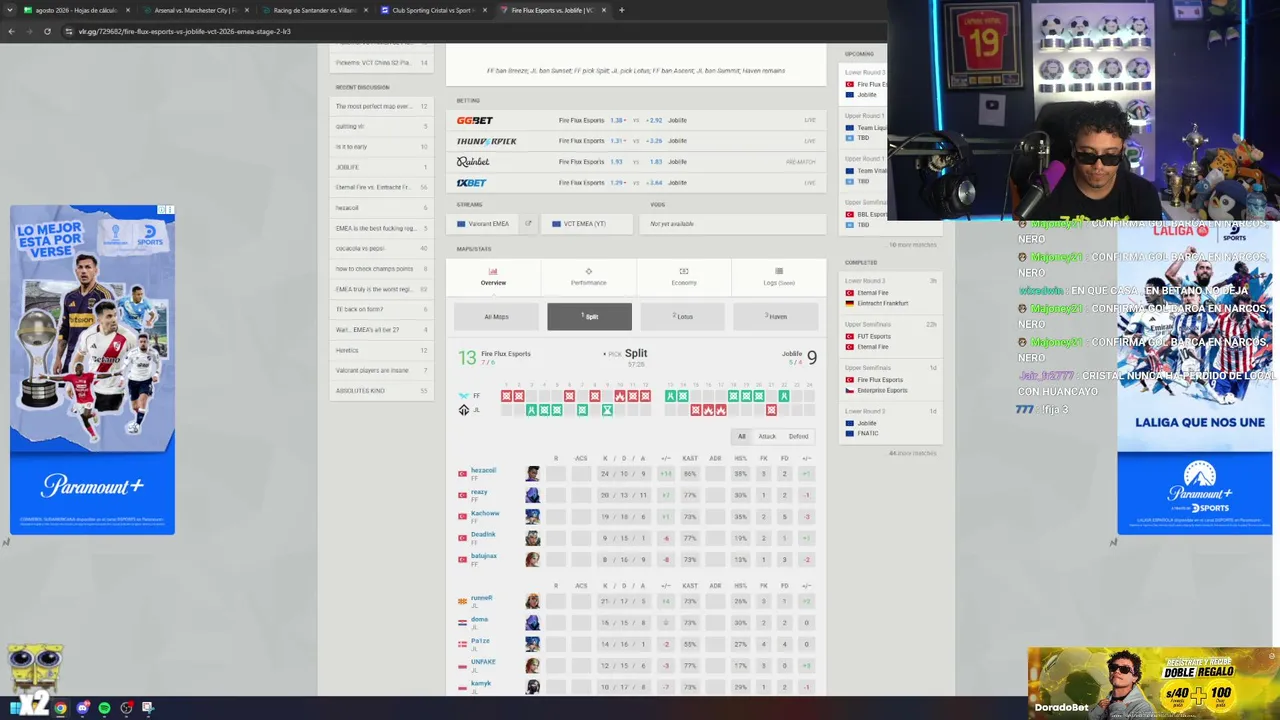Screen dimensions: 1280x720
Task: Show All sides stats filter
Action: point(742,436)
